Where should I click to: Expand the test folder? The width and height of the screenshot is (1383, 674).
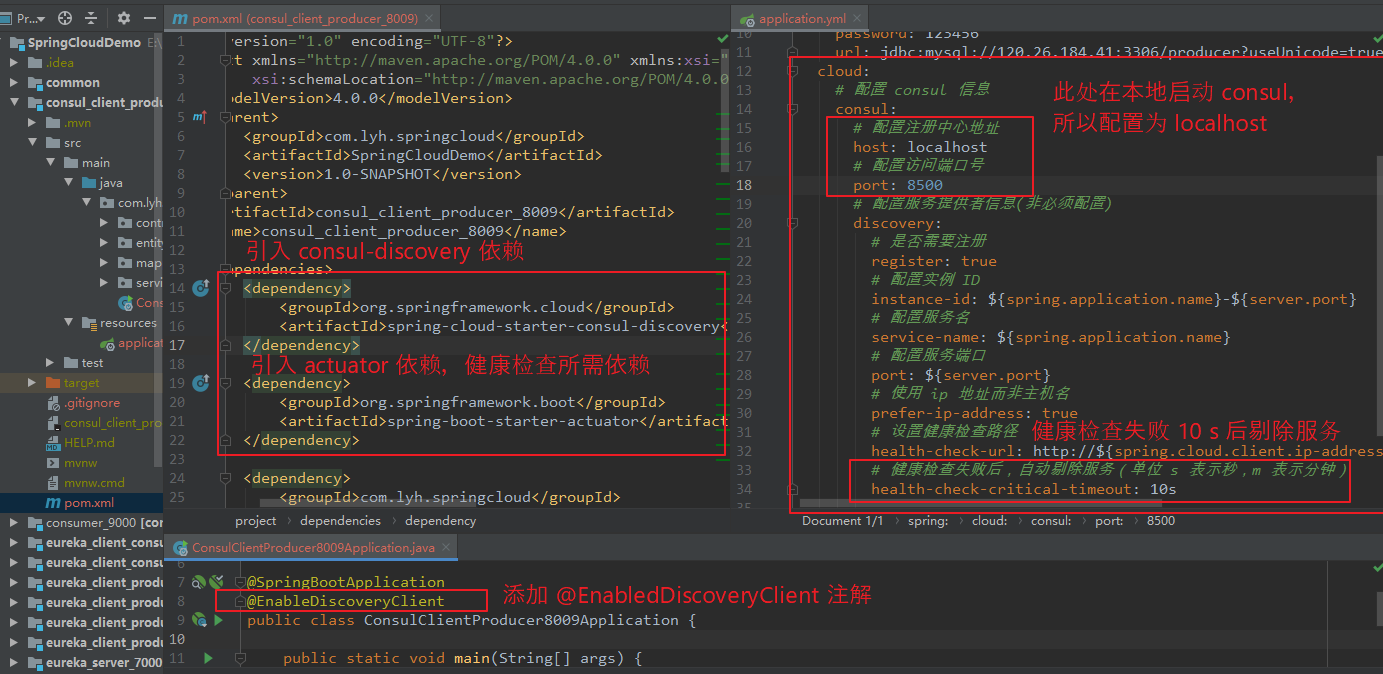pyautogui.click(x=51, y=363)
